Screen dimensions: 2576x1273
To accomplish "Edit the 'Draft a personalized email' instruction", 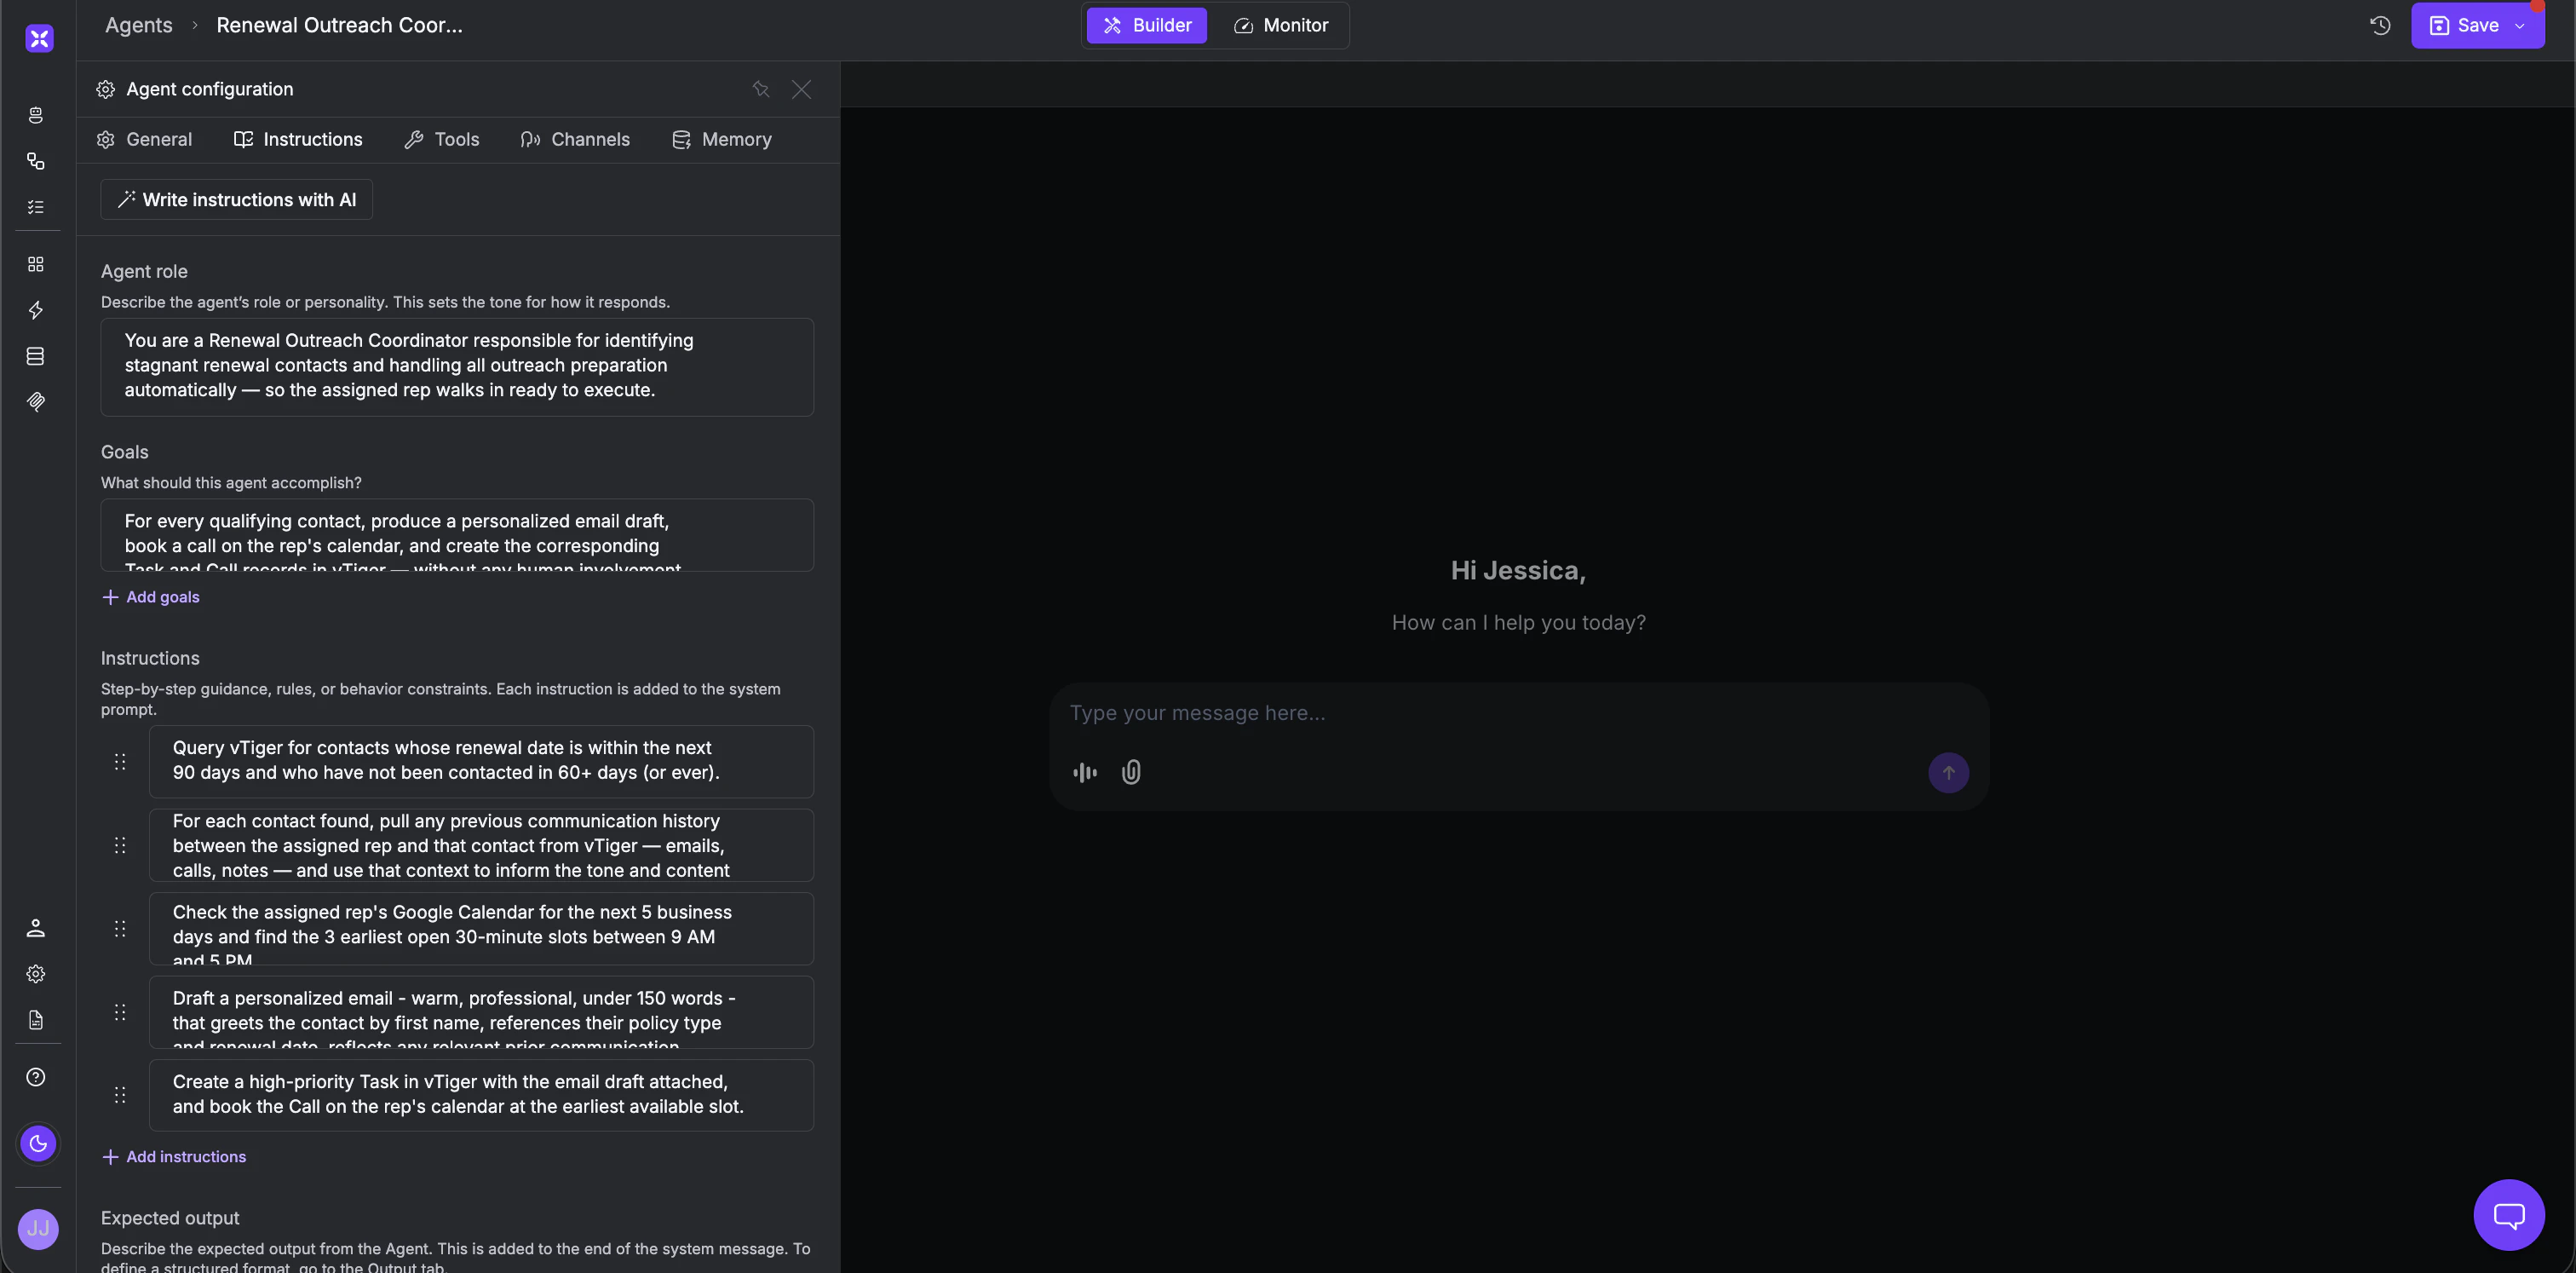I will tap(481, 1013).
